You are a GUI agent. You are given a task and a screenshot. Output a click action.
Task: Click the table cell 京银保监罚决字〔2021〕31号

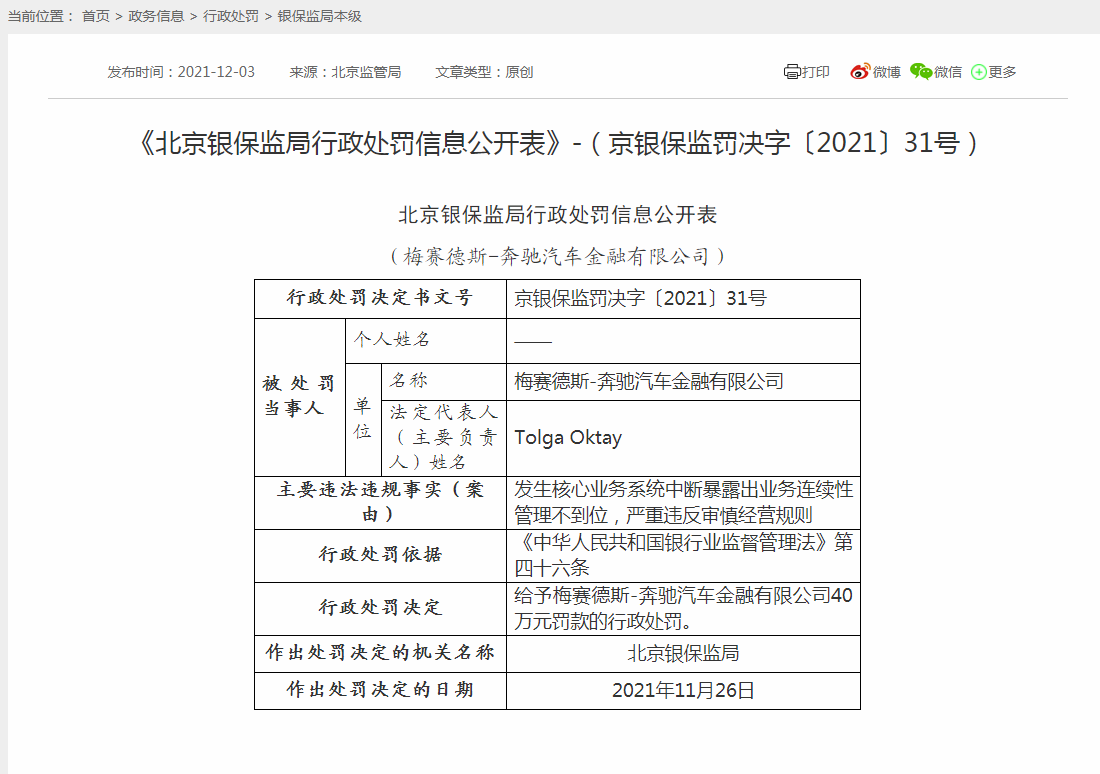click(683, 298)
